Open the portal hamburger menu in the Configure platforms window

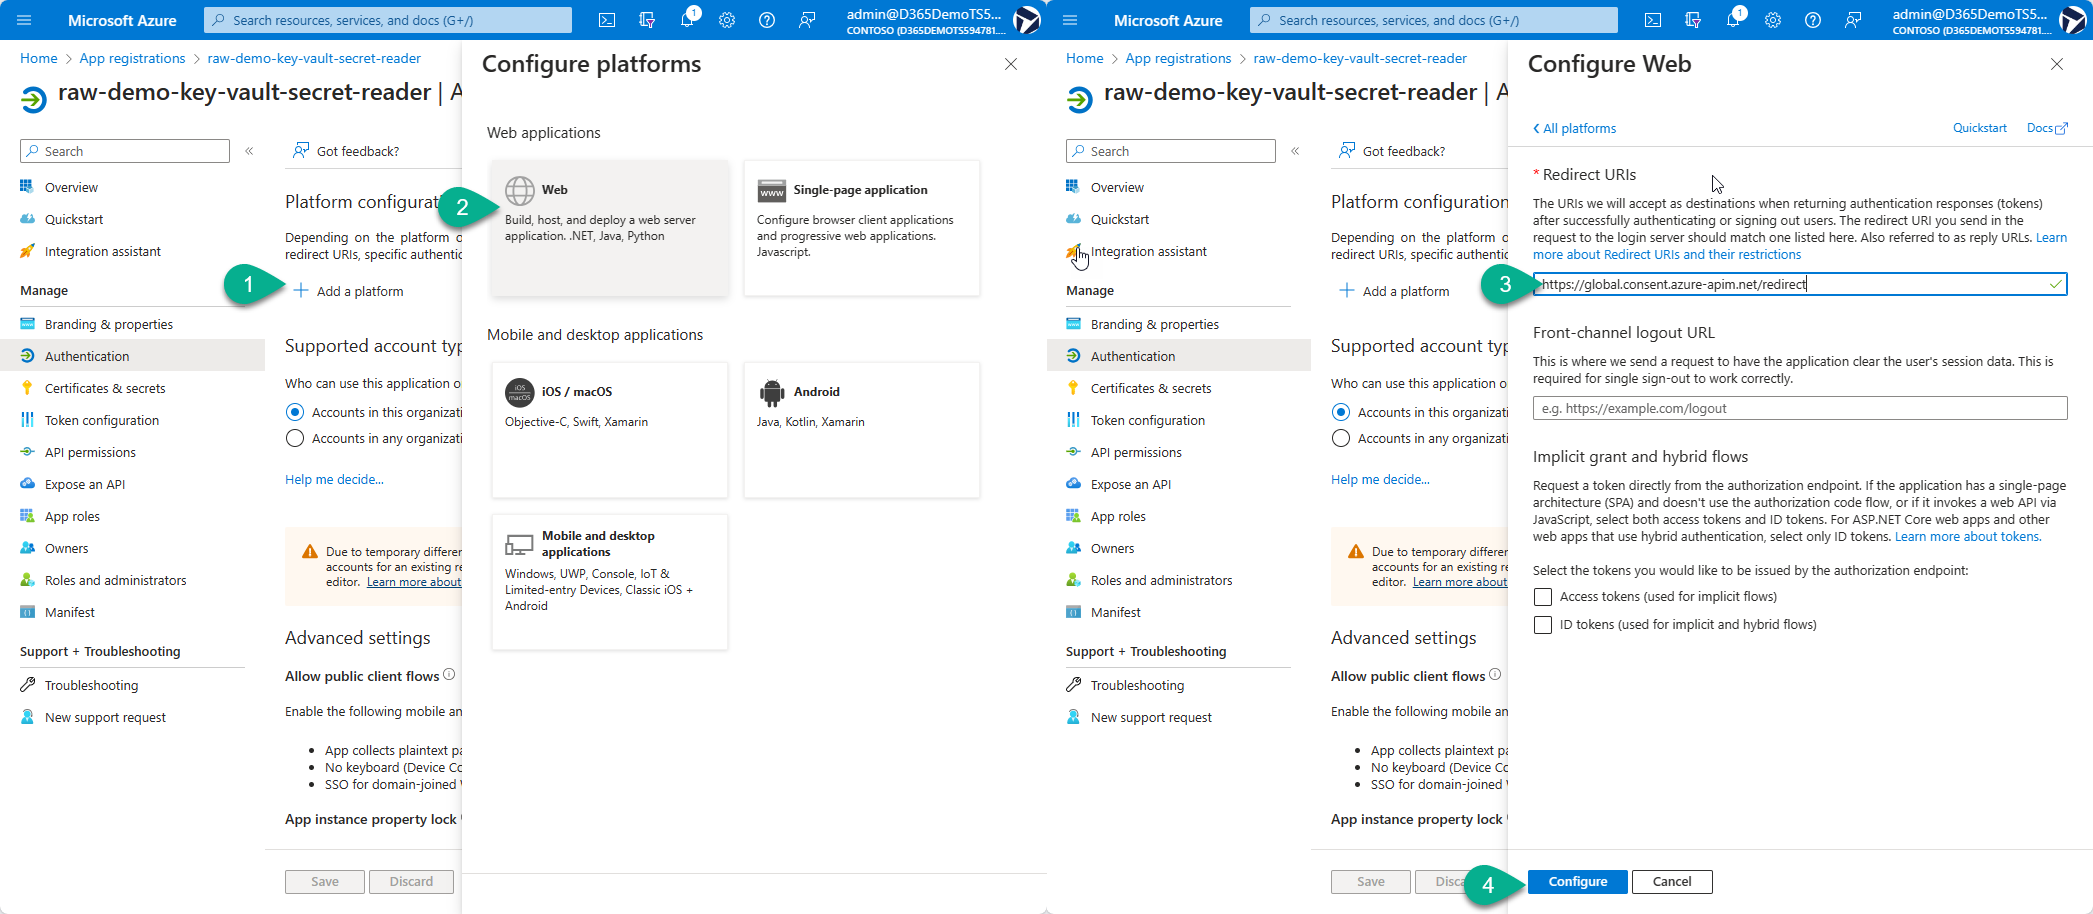point(25,20)
